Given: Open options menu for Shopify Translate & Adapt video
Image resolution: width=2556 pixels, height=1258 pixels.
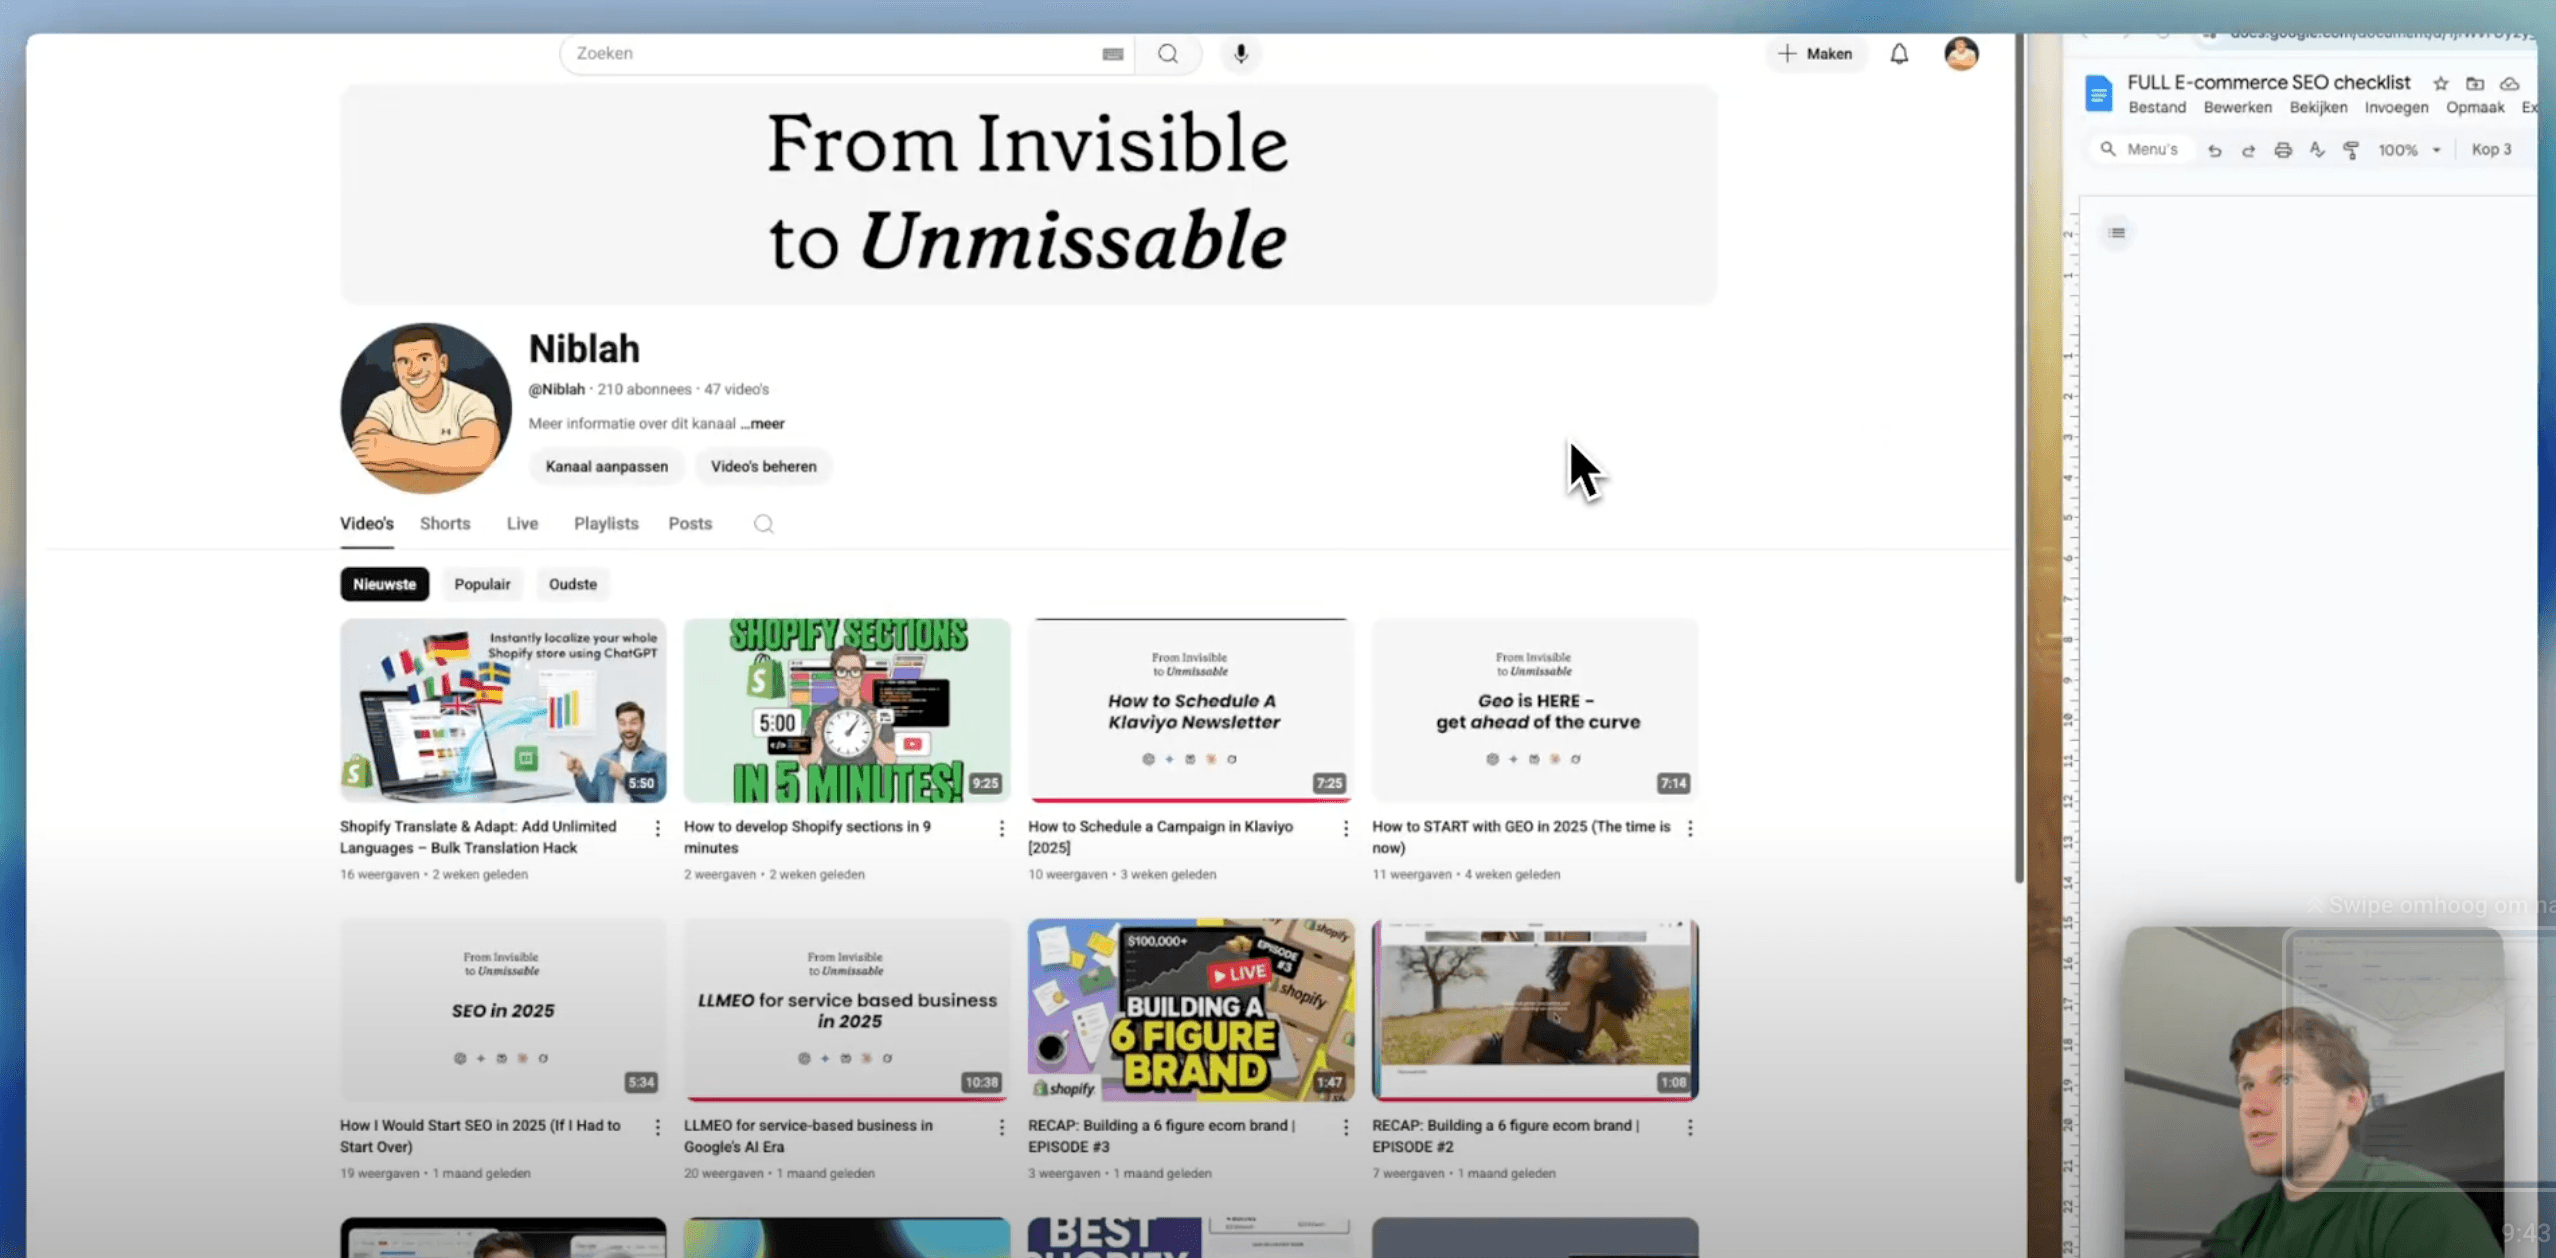Looking at the screenshot, I should click(657, 828).
